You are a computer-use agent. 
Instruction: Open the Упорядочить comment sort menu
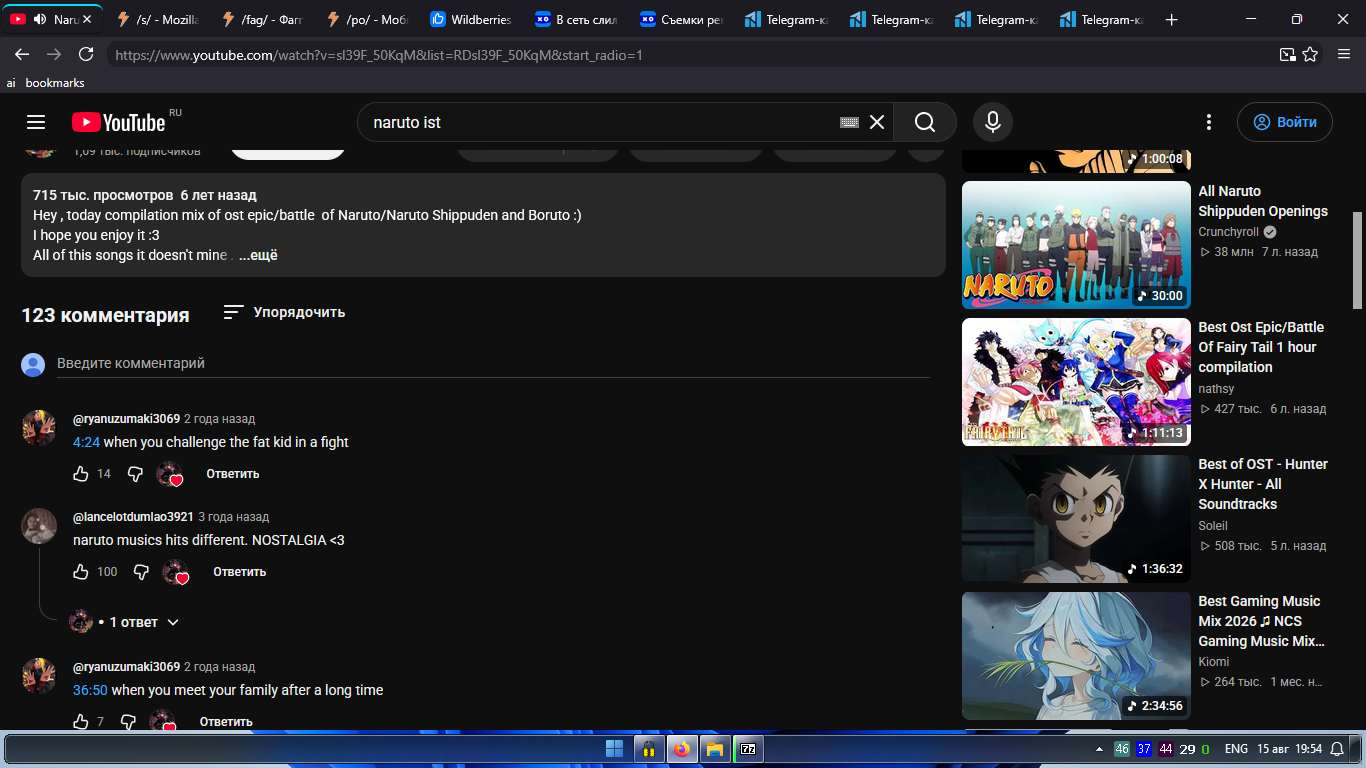pos(284,312)
